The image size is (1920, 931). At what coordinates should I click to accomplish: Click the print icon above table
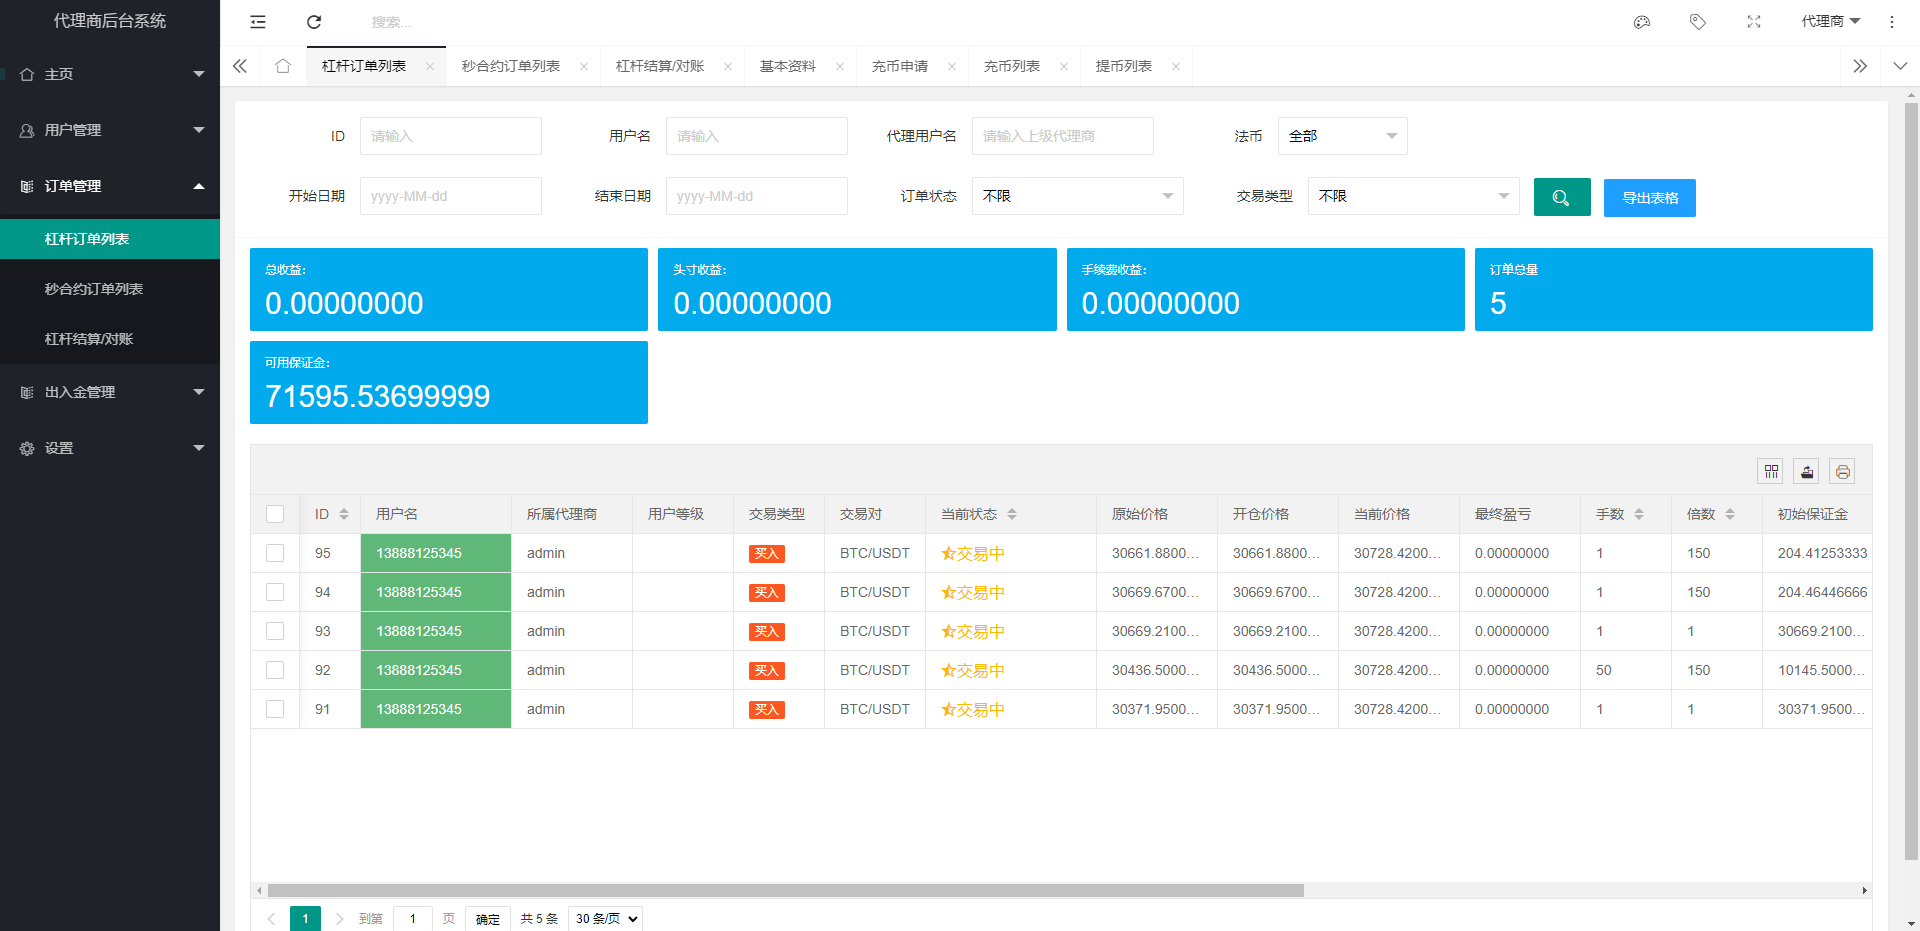1842,472
